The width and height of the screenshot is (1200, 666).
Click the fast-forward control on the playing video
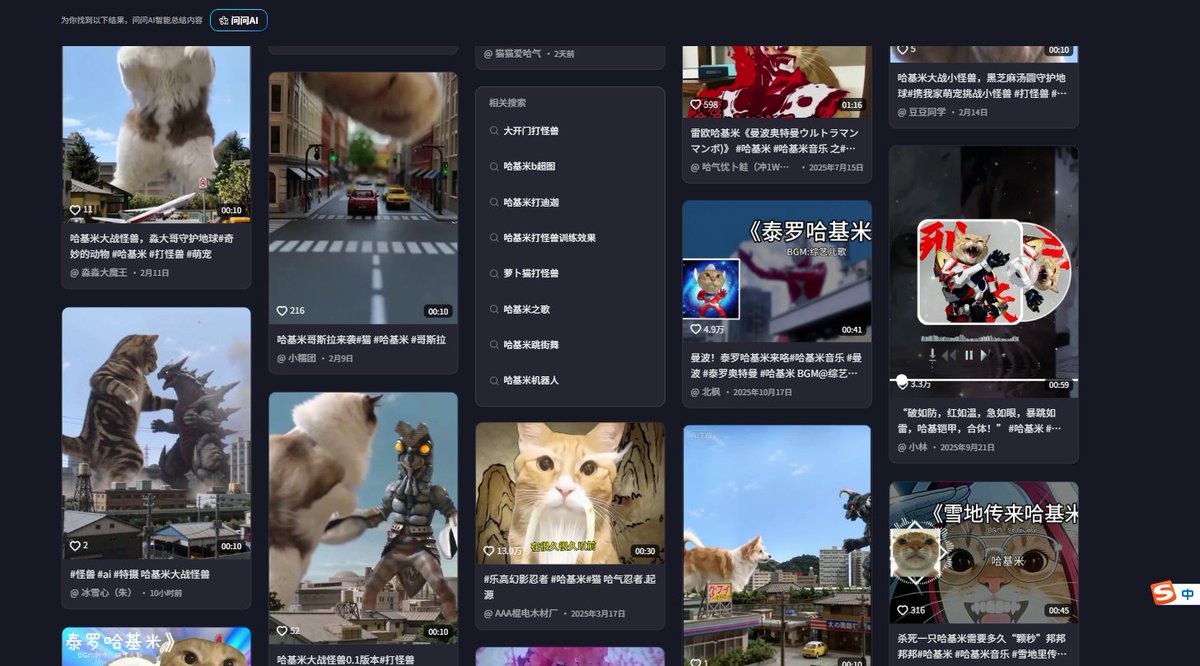[986, 354]
